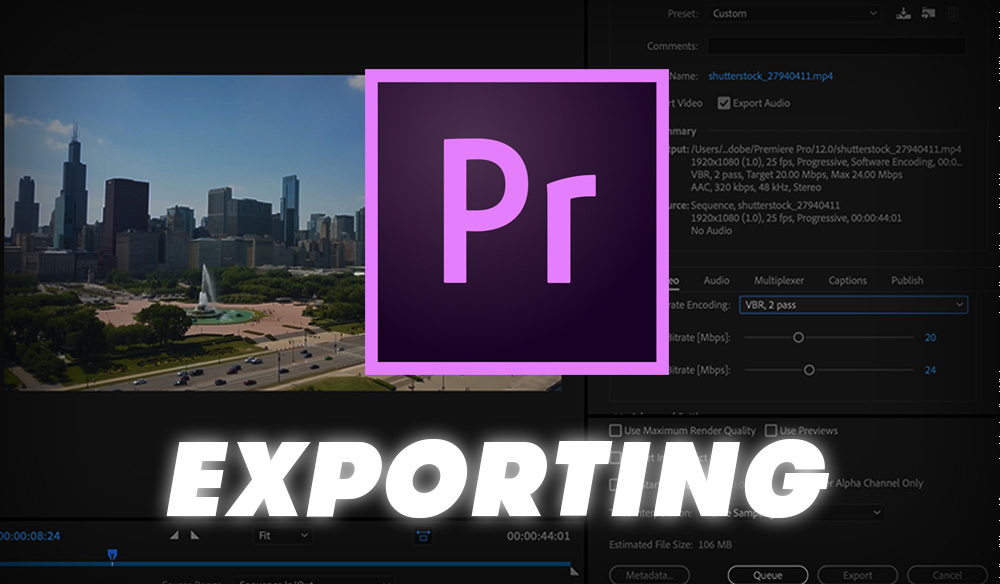The width and height of the screenshot is (1000, 584).
Task: Click the duration timecode 00:00:44:01
Action: pyautogui.click(x=538, y=536)
